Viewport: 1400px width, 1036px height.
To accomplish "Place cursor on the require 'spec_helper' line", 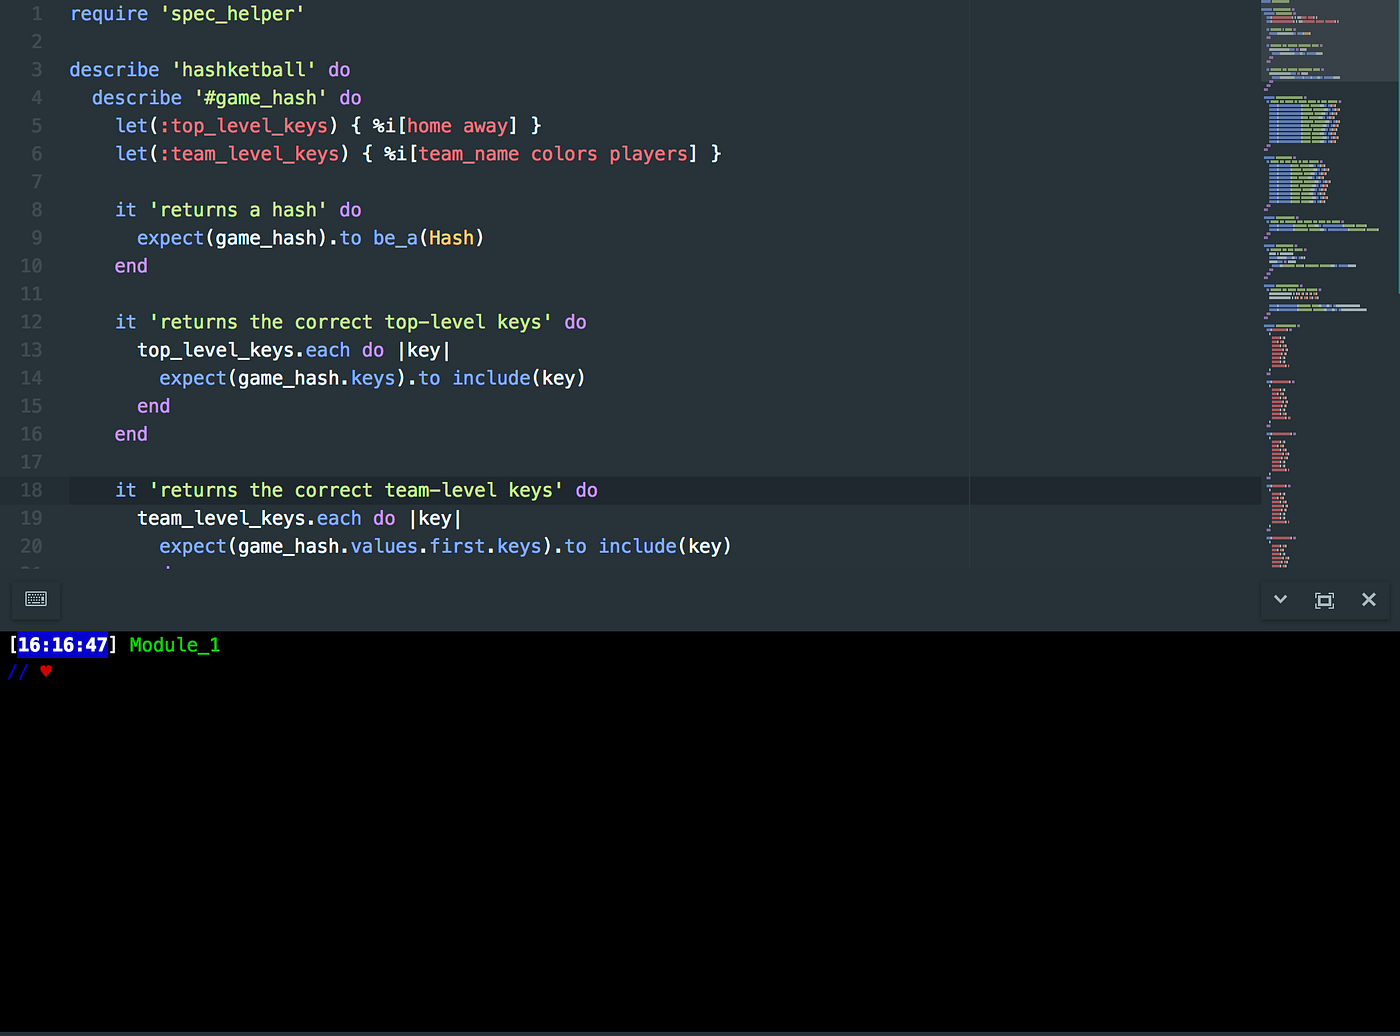I will (186, 13).
